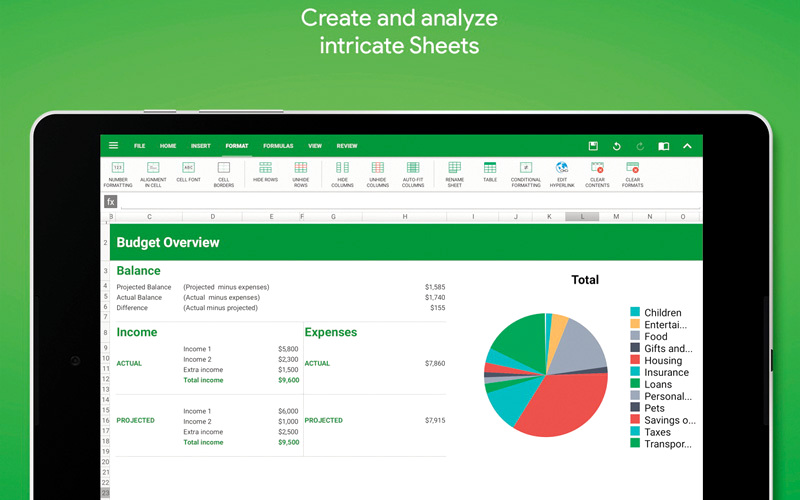Undo the last action
This screenshot has height=500, width=800.
616,146
